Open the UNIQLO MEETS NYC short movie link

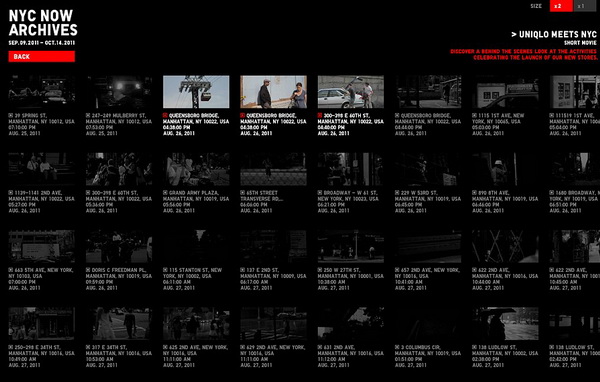(554, 35)
